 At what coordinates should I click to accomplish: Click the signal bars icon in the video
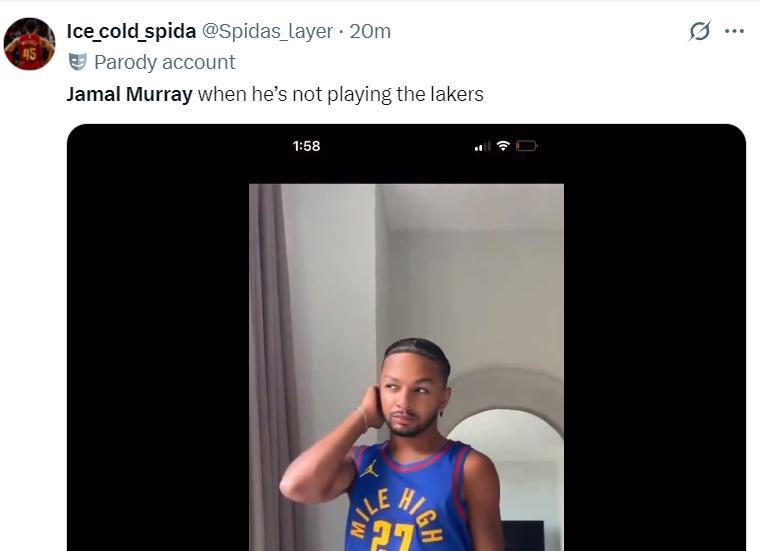click(482, 147)
